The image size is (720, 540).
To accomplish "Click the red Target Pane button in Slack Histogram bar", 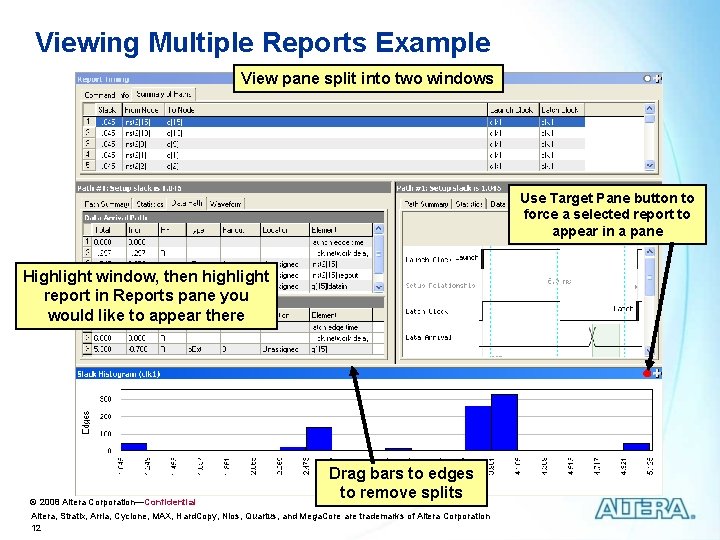I will tap(647, 374).
